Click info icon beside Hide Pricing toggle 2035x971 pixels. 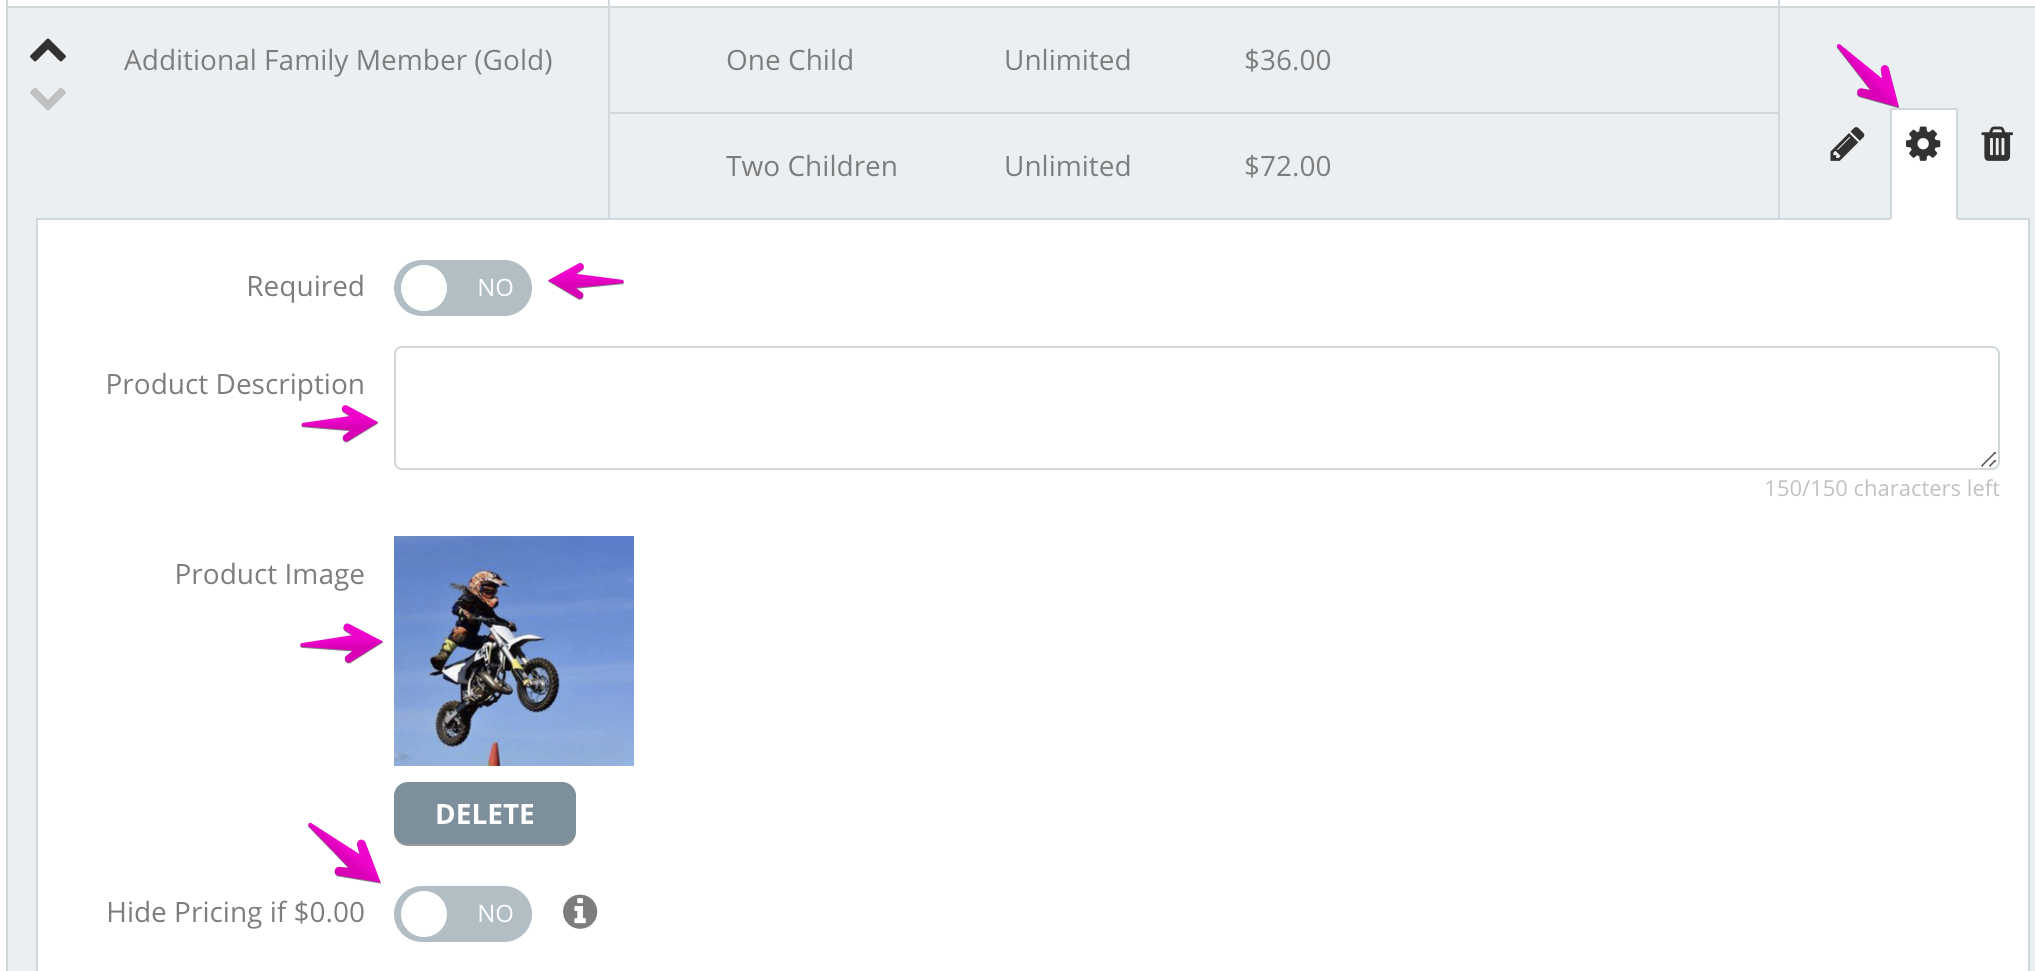580,912
